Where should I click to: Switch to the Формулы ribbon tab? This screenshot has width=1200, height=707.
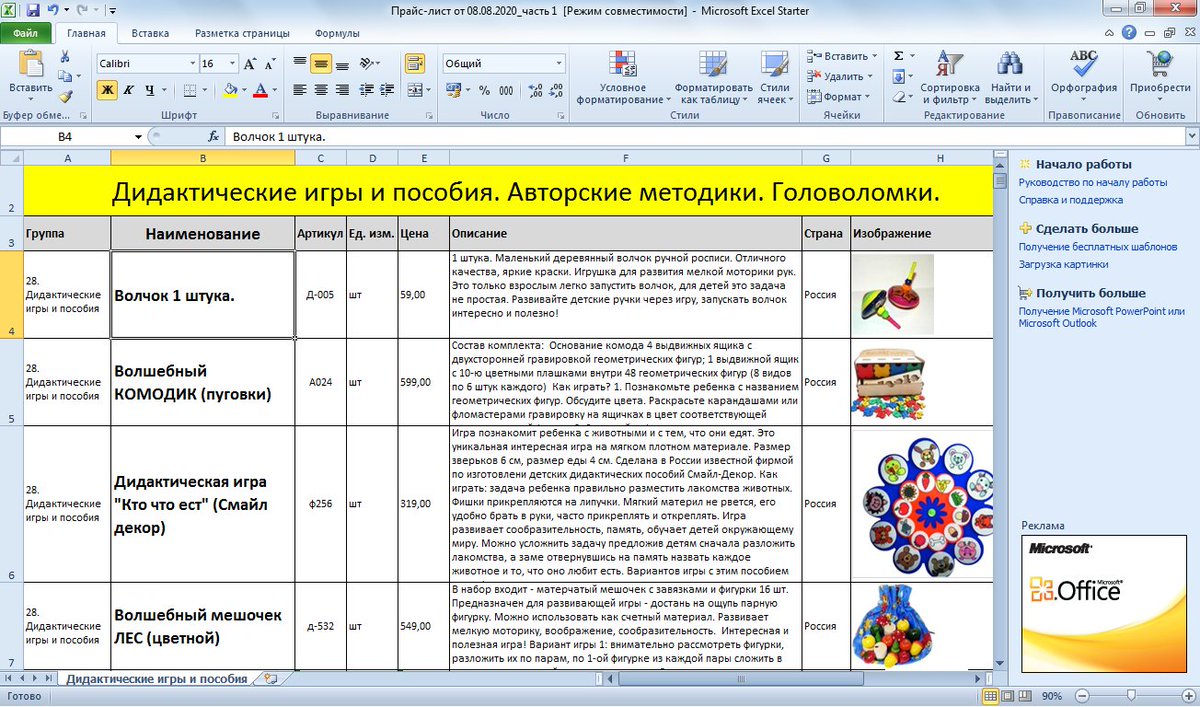pos(337,33)
